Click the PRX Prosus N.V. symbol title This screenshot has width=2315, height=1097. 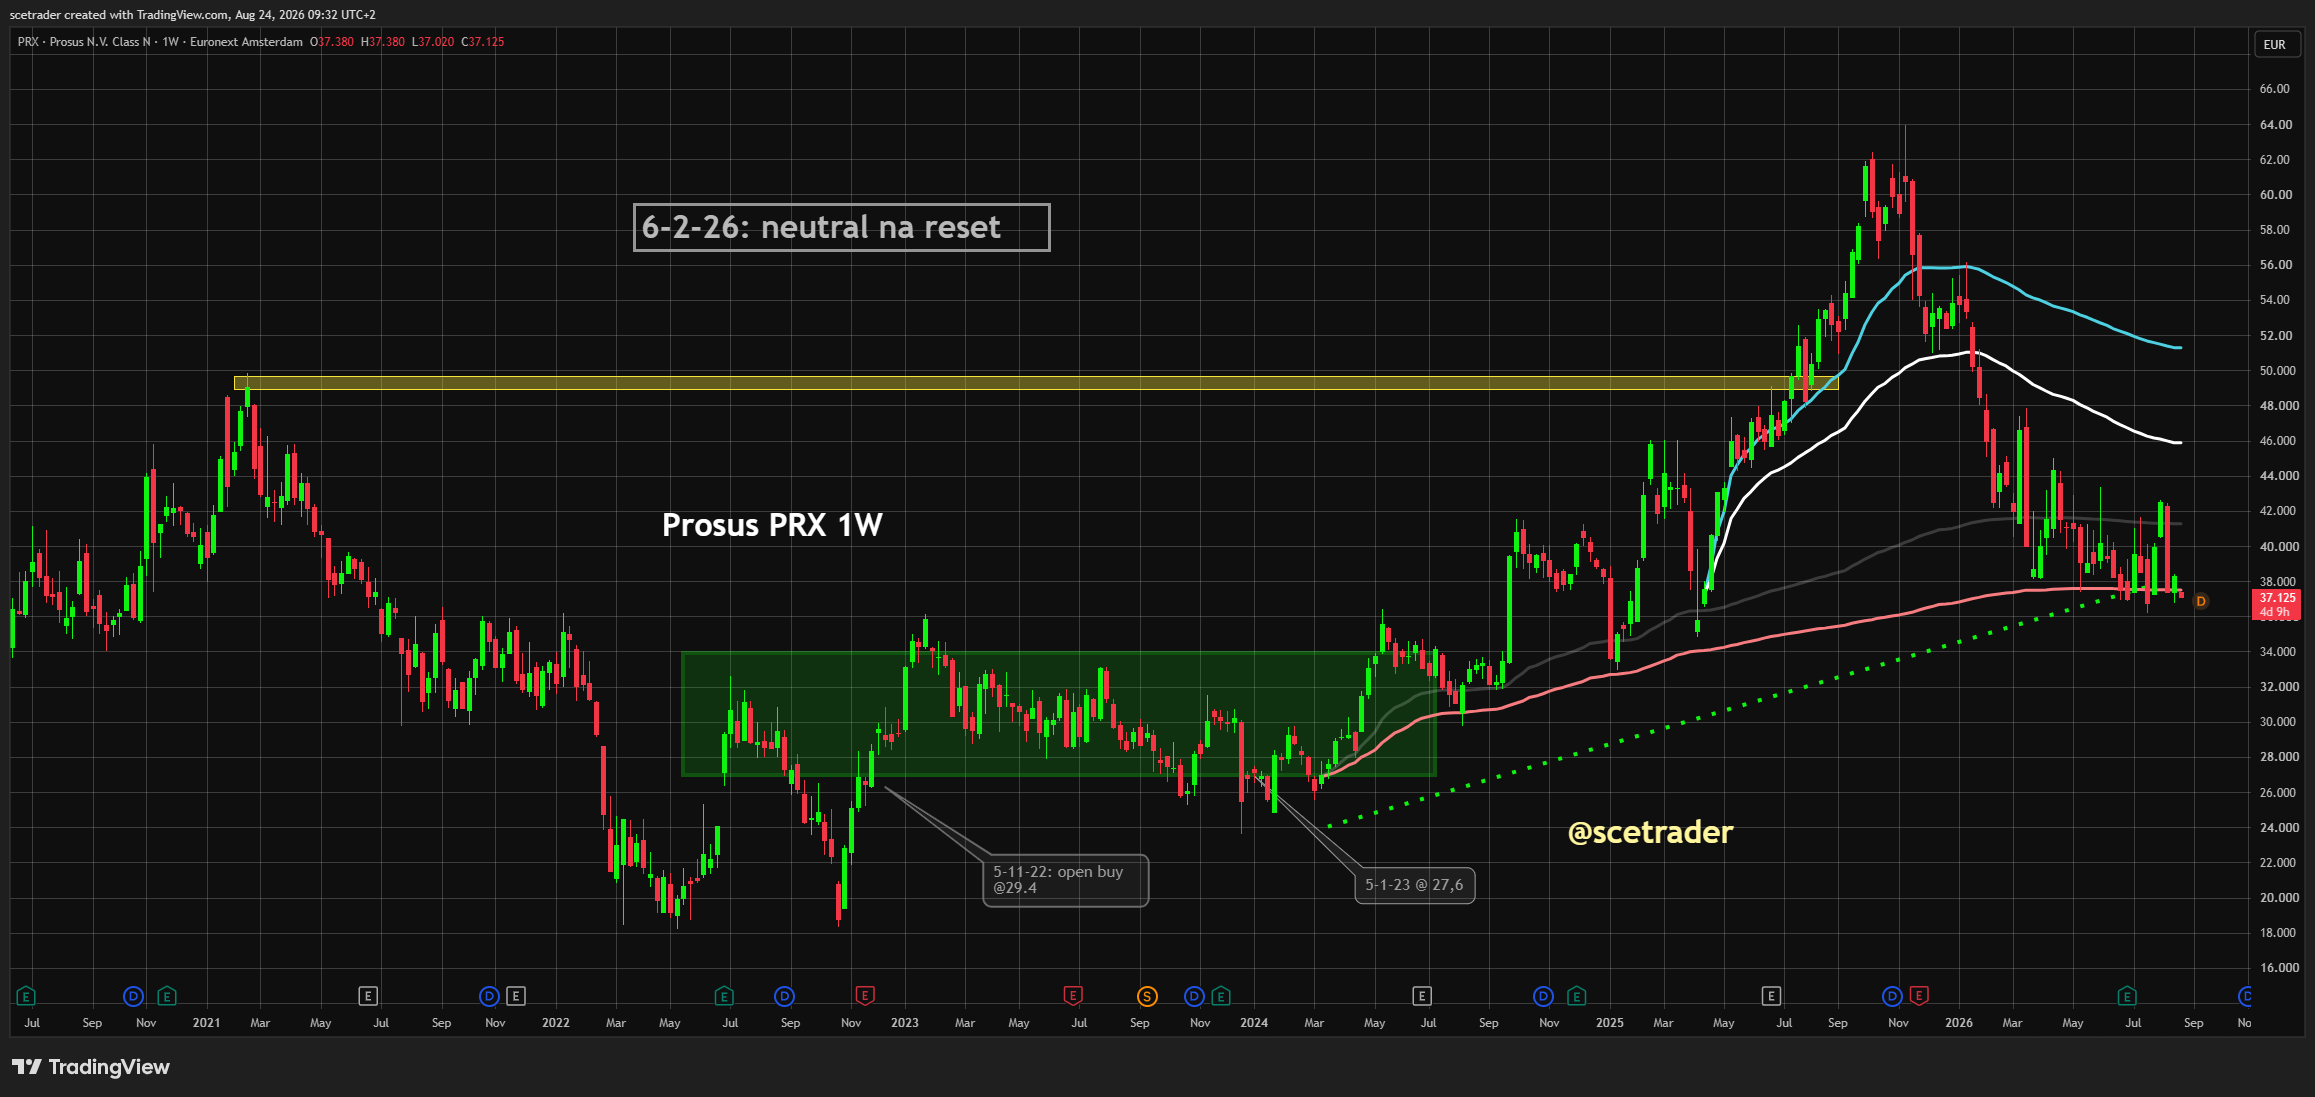click(x=160, y=42)
